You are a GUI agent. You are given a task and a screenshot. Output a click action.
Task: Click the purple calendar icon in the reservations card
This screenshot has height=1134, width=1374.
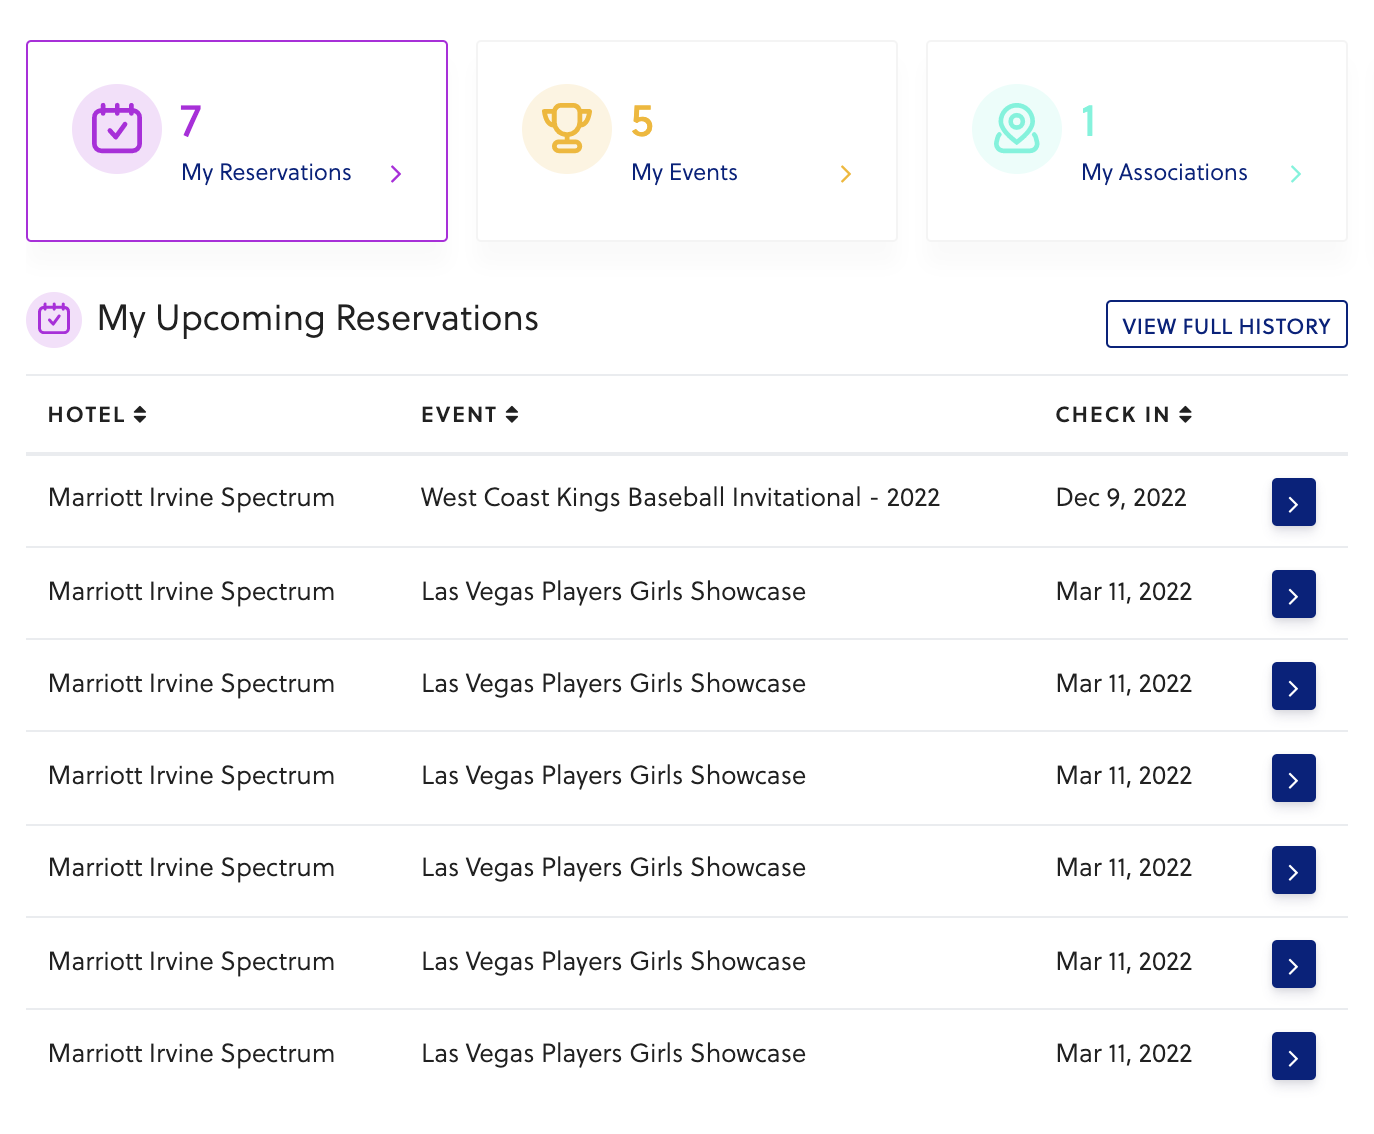point(117,129)
